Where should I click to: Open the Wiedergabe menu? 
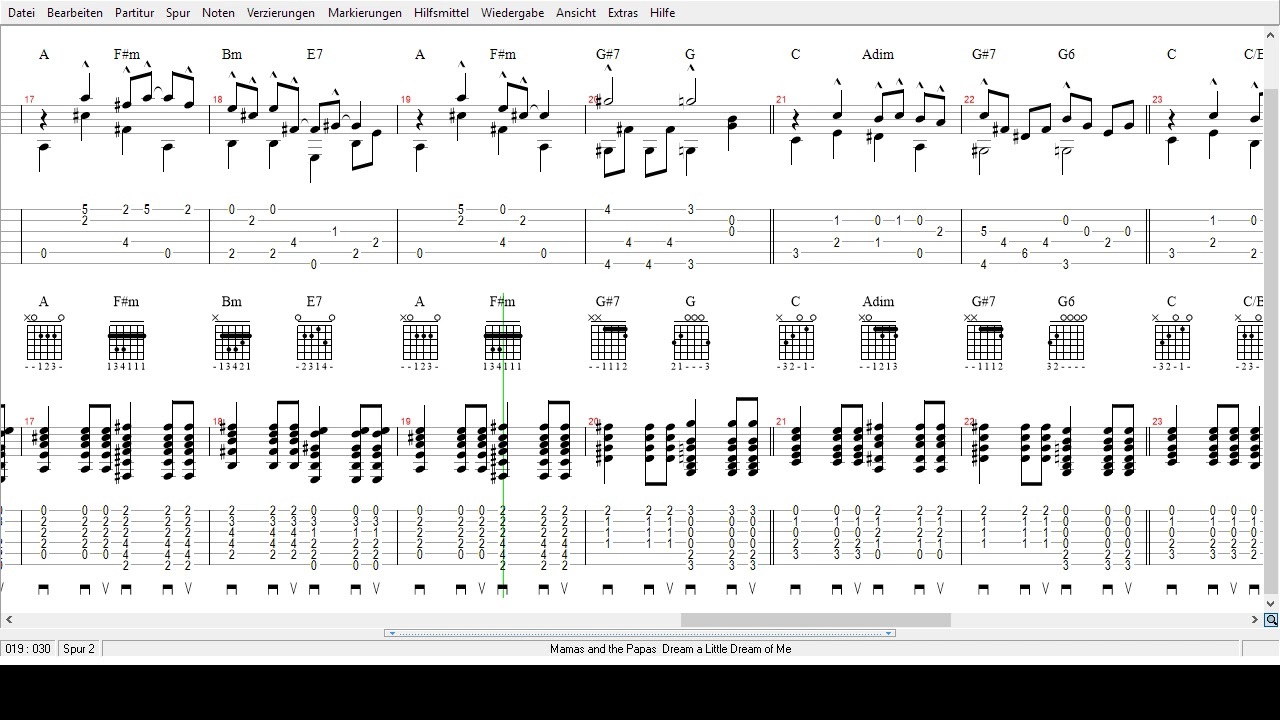click(x=512, y=13)
